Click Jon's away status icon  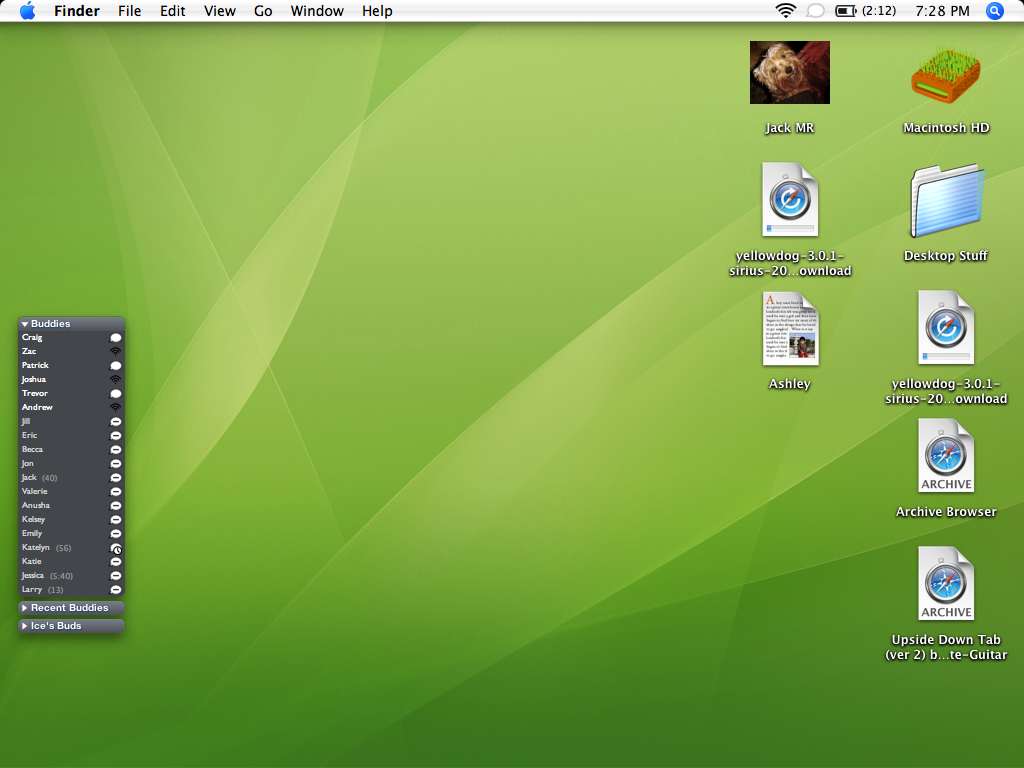pos(116,464)
